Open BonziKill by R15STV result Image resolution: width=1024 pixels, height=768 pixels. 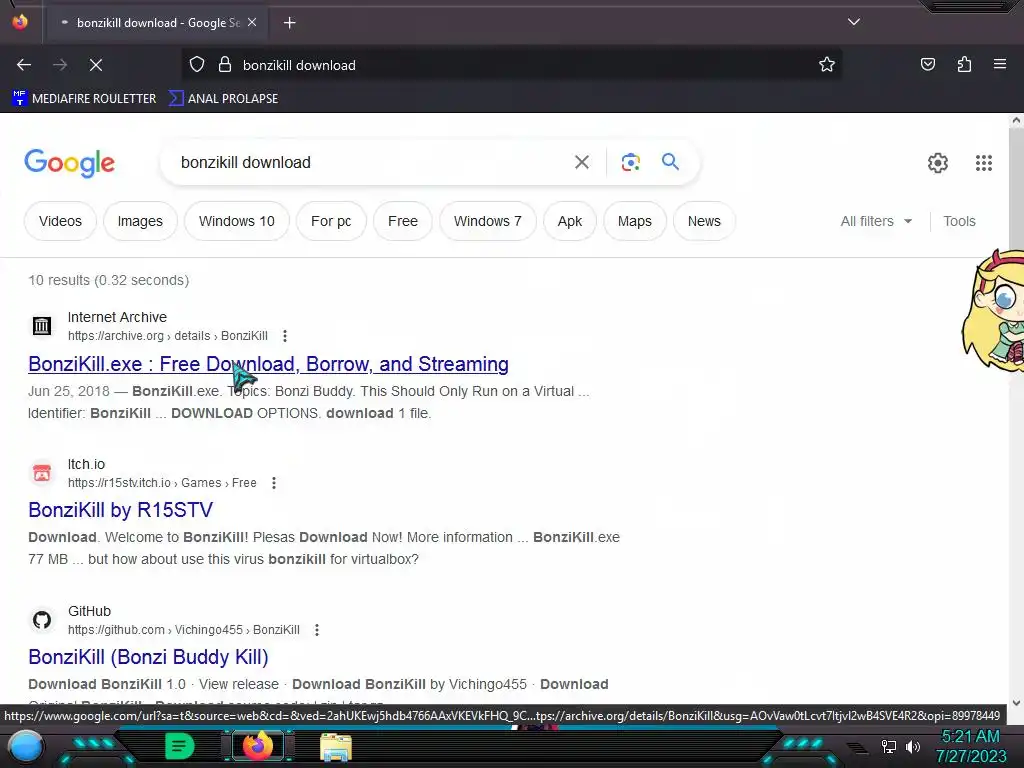(x=121, y=510)
